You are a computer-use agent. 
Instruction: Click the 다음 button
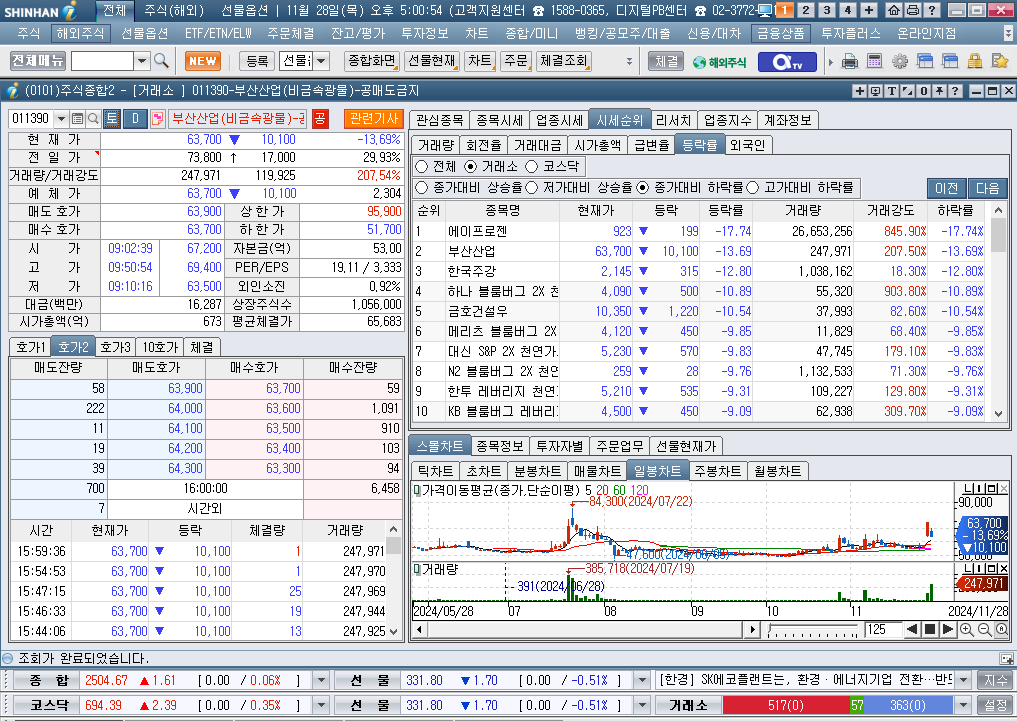[987, 188]
